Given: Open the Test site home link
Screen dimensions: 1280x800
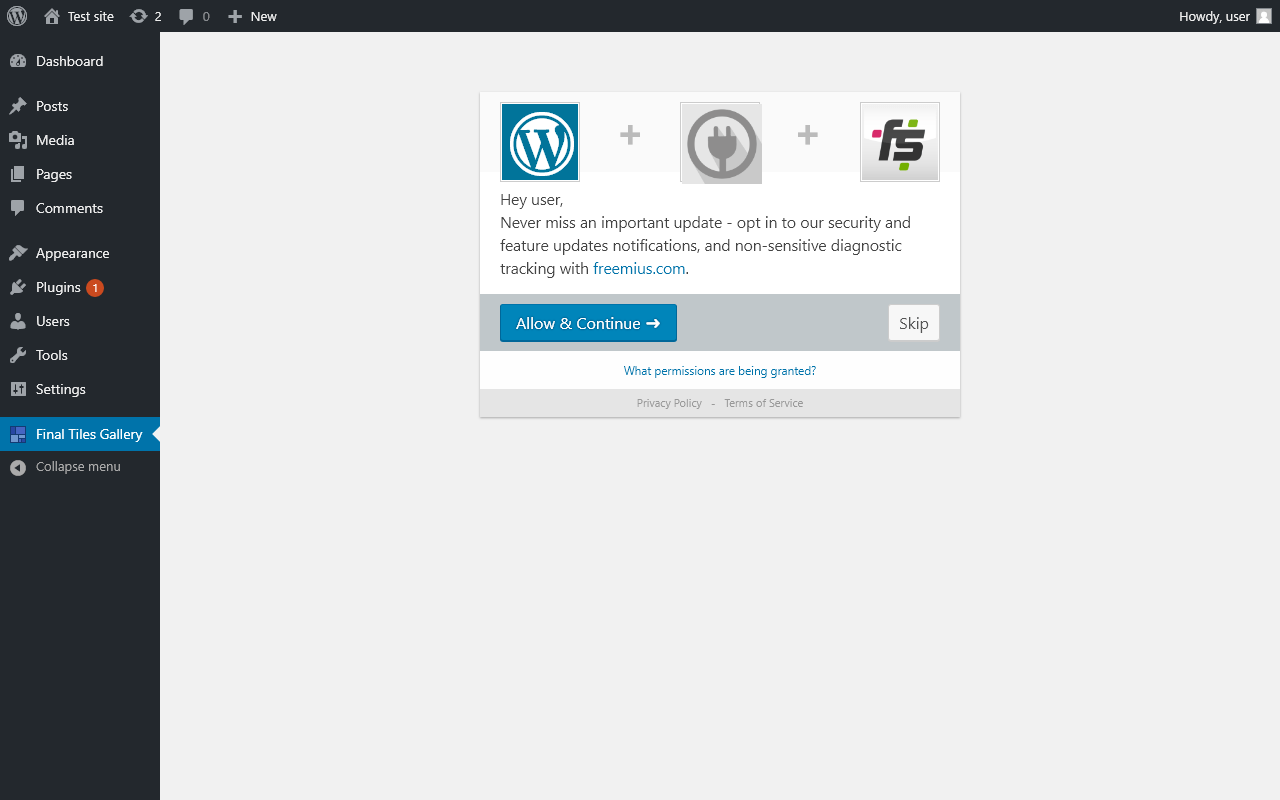Looking at the screenshot, I should coord(79,16).
